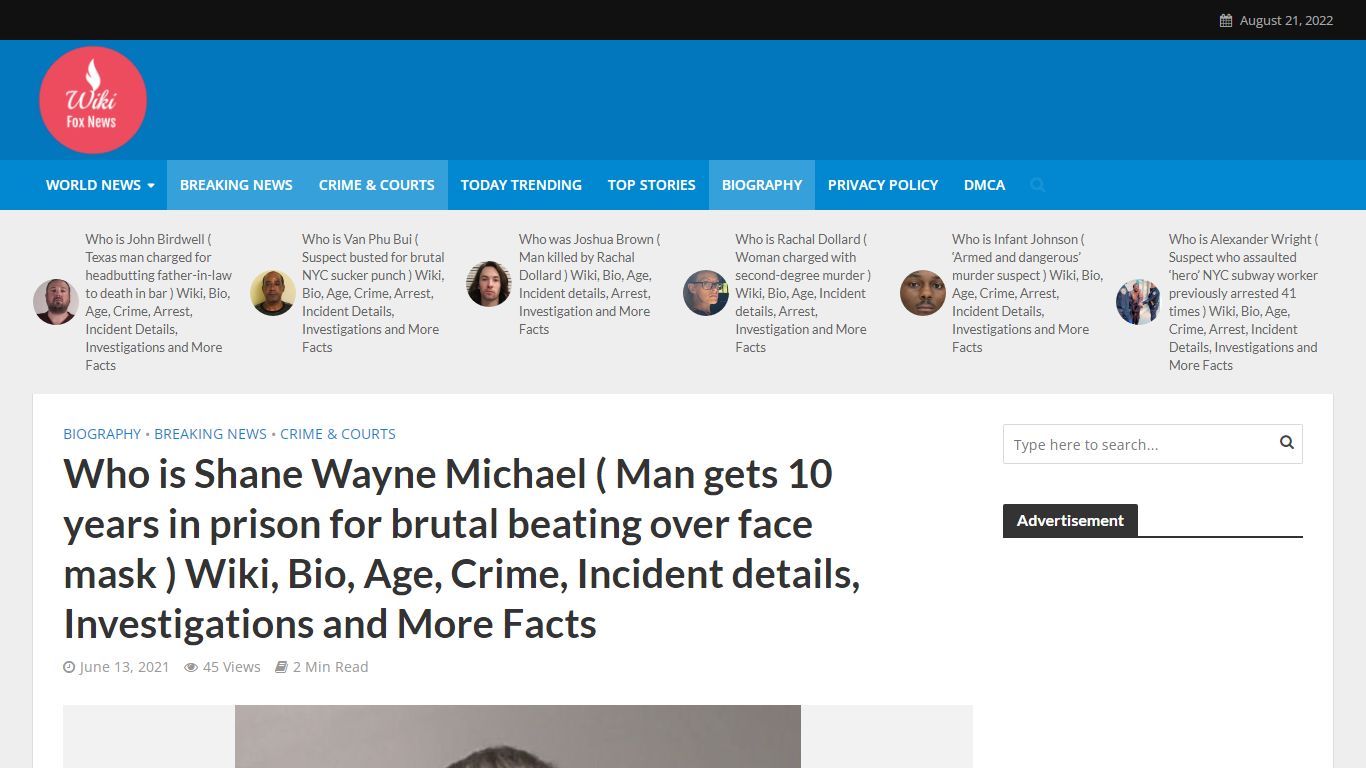Open Top Stories menu item

(x=652, y=185)
